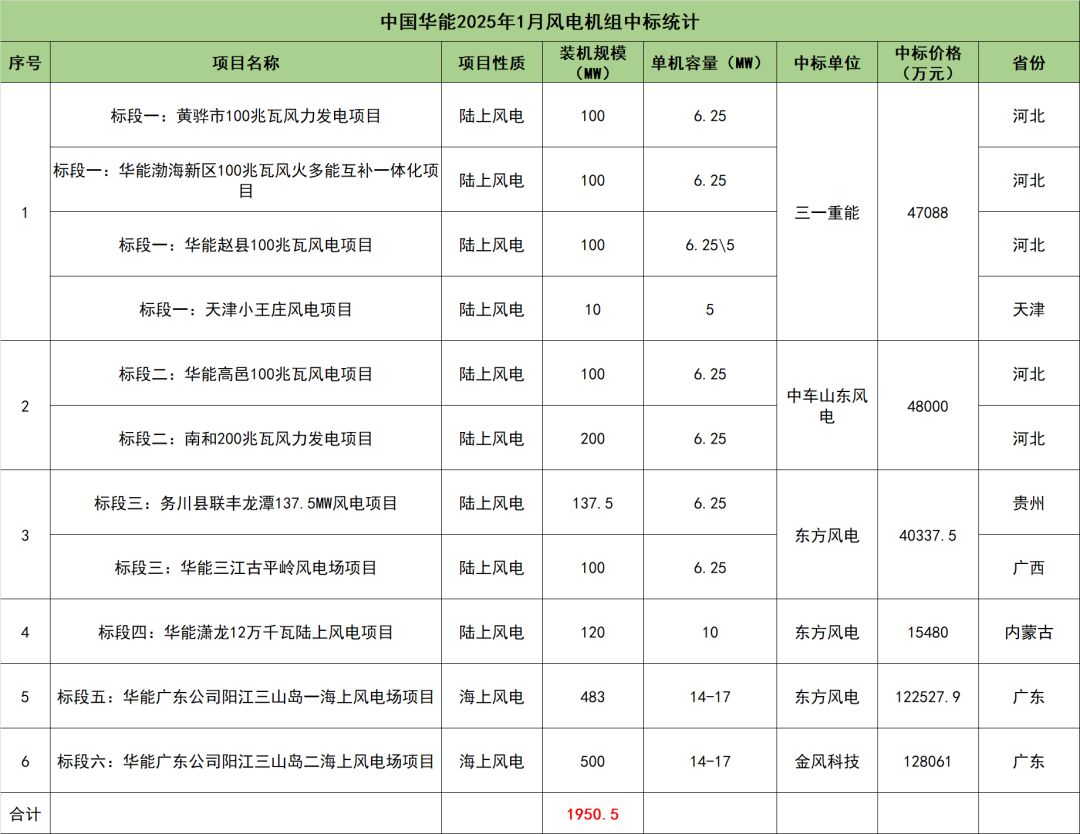Click the province cell 广西

coord(1029,567)
